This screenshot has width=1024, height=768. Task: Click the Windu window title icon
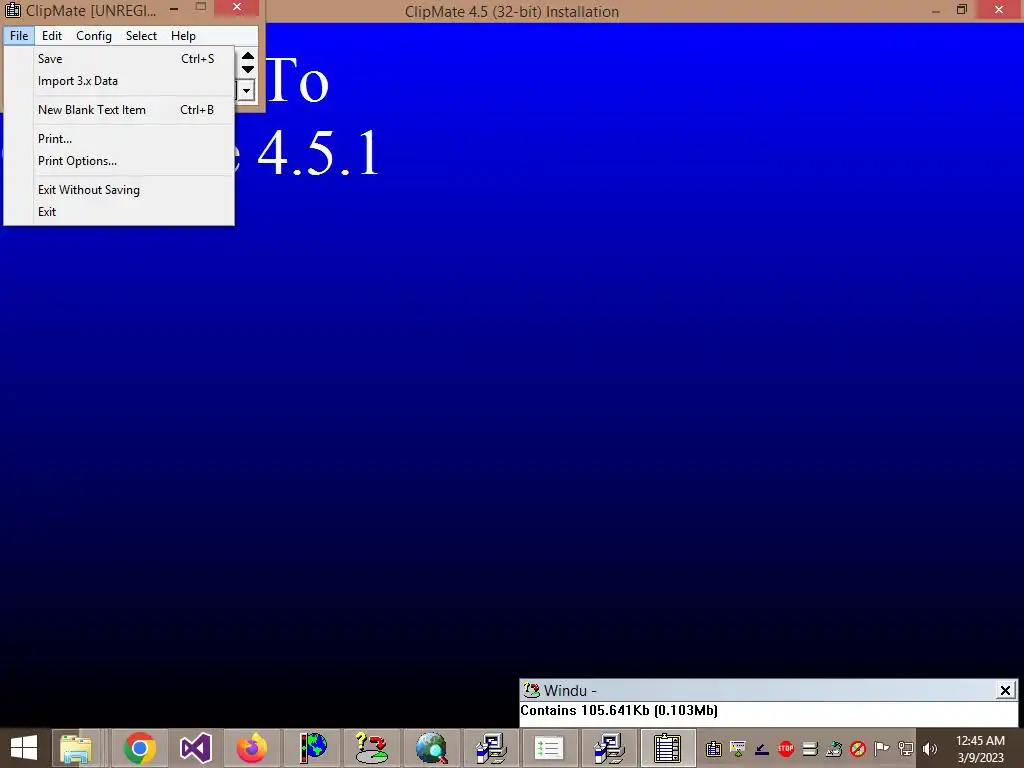point(532,690)
